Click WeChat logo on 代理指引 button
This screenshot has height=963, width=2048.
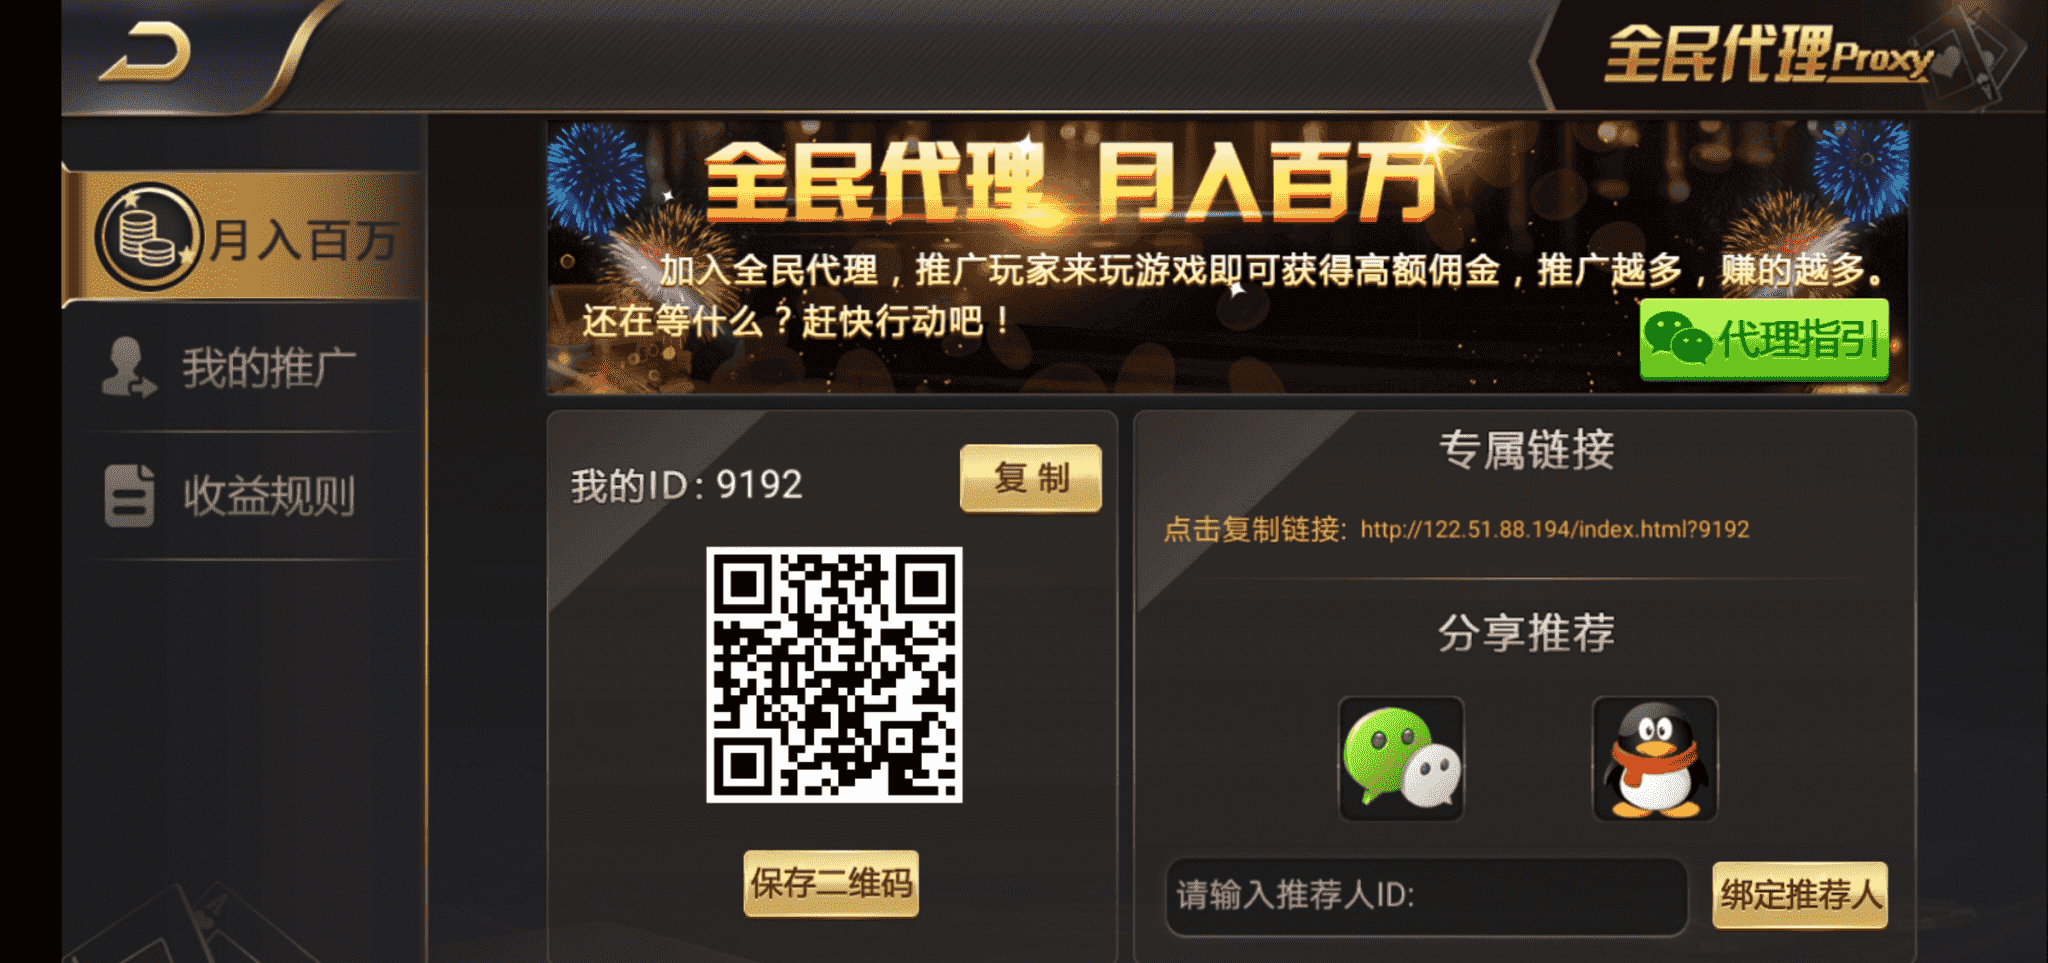click(1678, 338)
